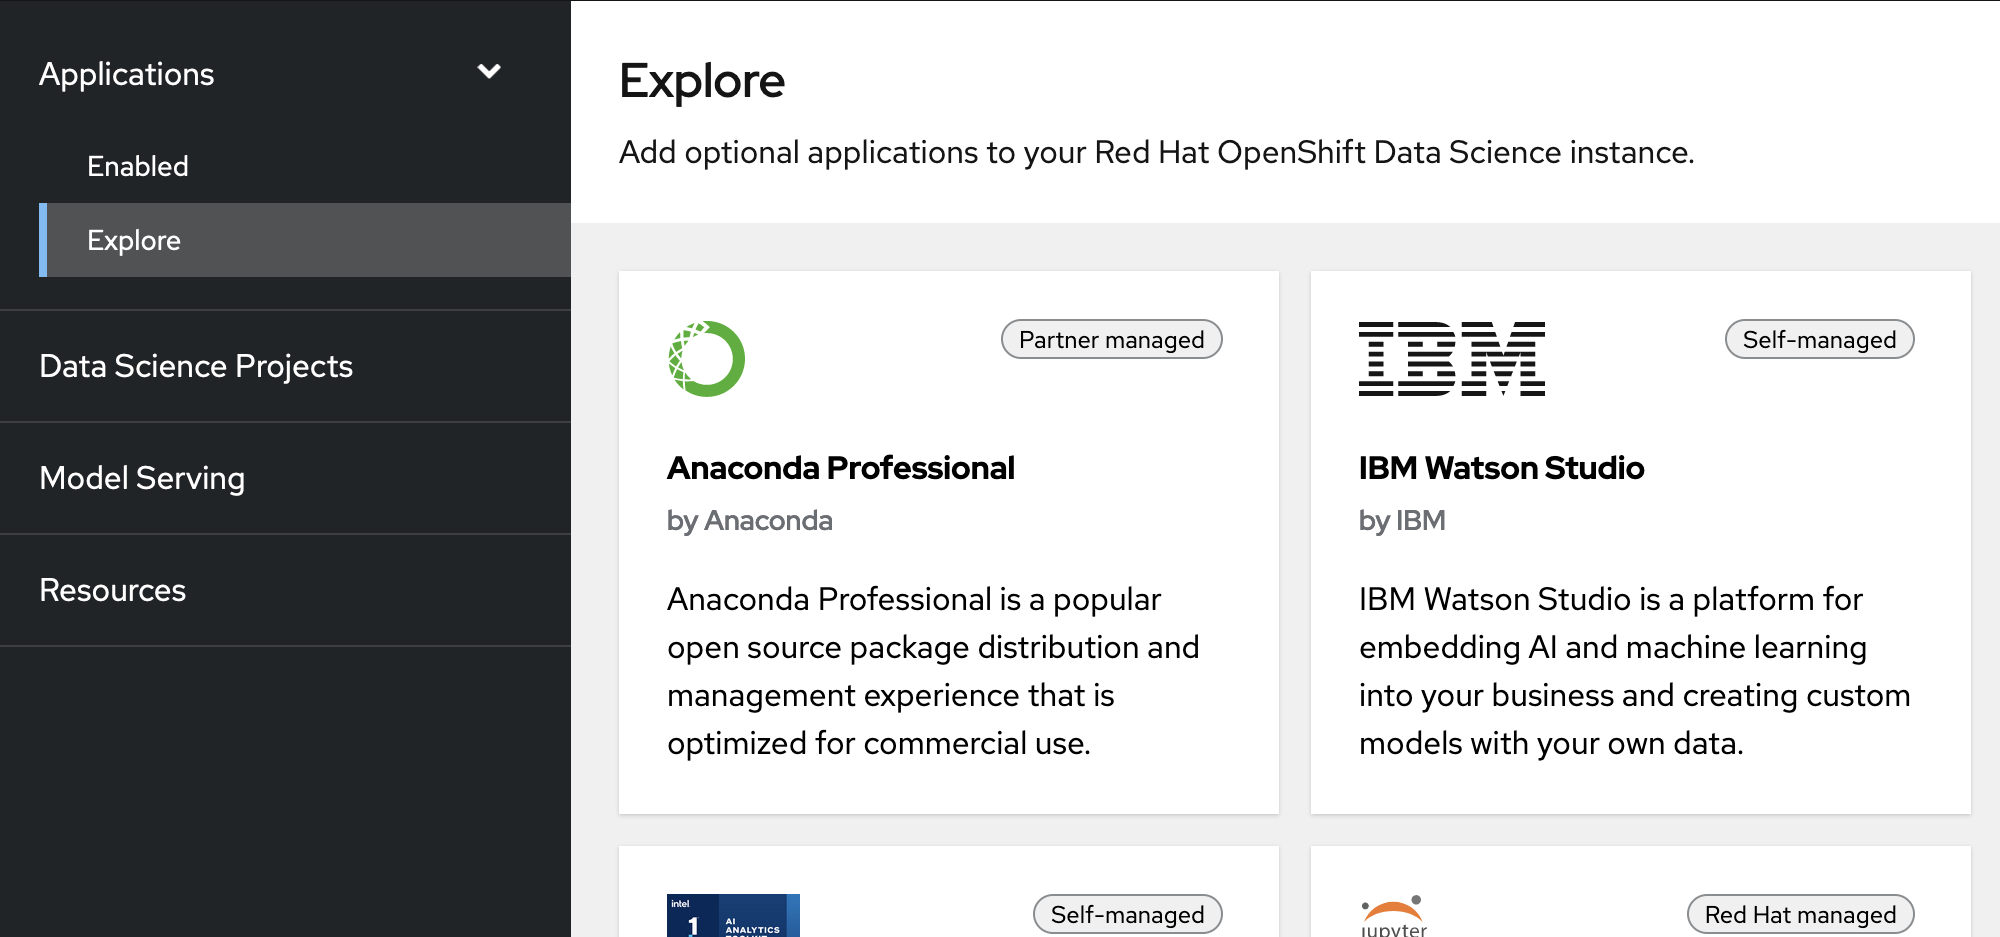2000x937 pixels.
Task: Collapse the Applications section chevron
Action: (489, 72)
